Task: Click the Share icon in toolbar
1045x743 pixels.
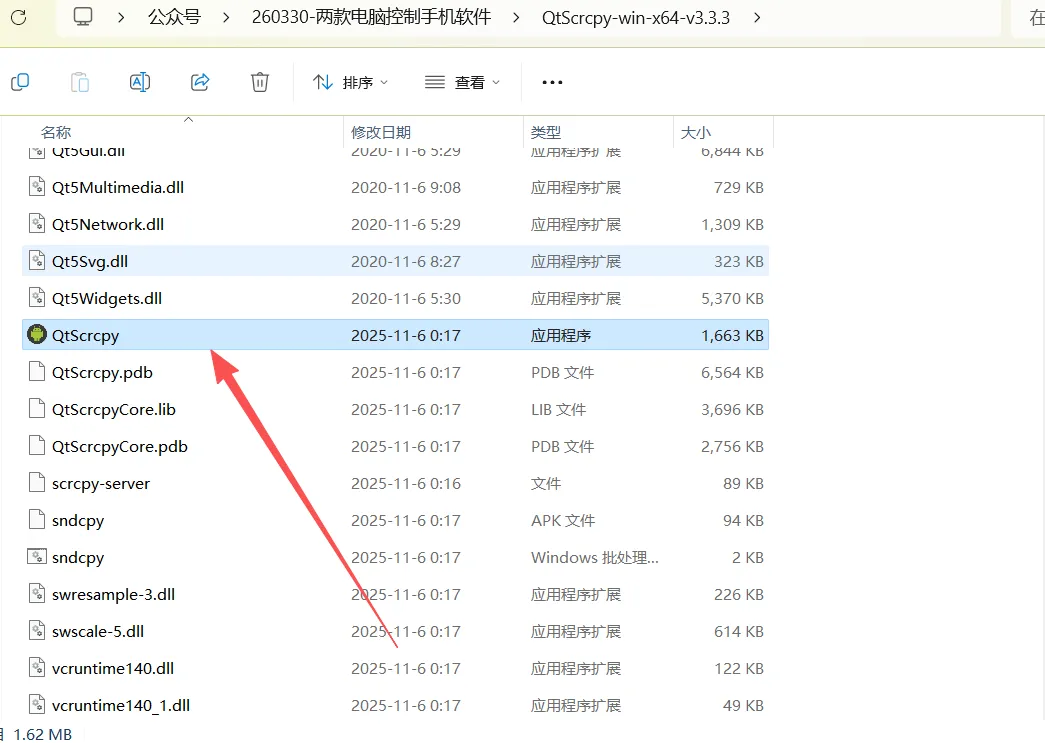Action: 200,82
